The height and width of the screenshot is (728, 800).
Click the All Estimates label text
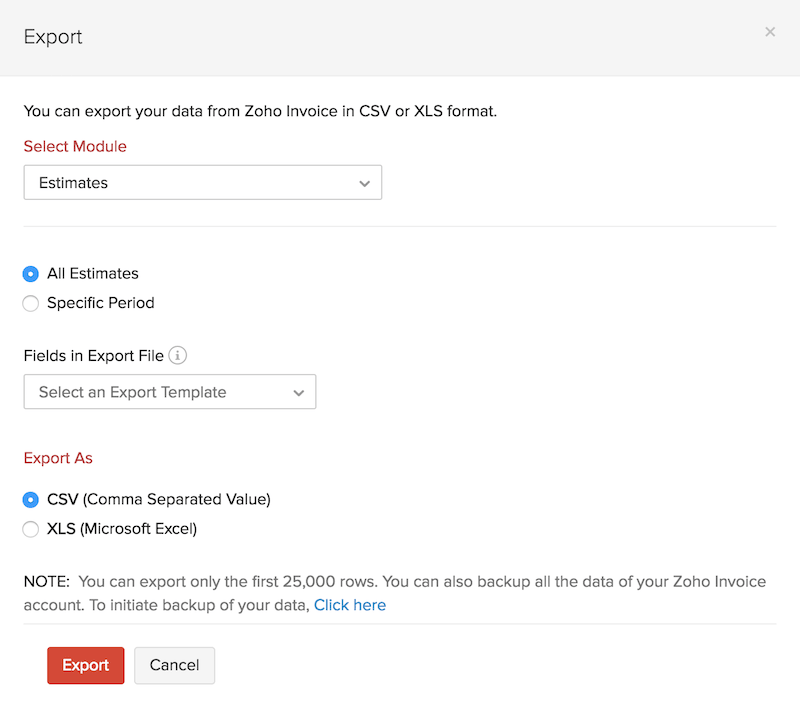(x=93, y=273)
